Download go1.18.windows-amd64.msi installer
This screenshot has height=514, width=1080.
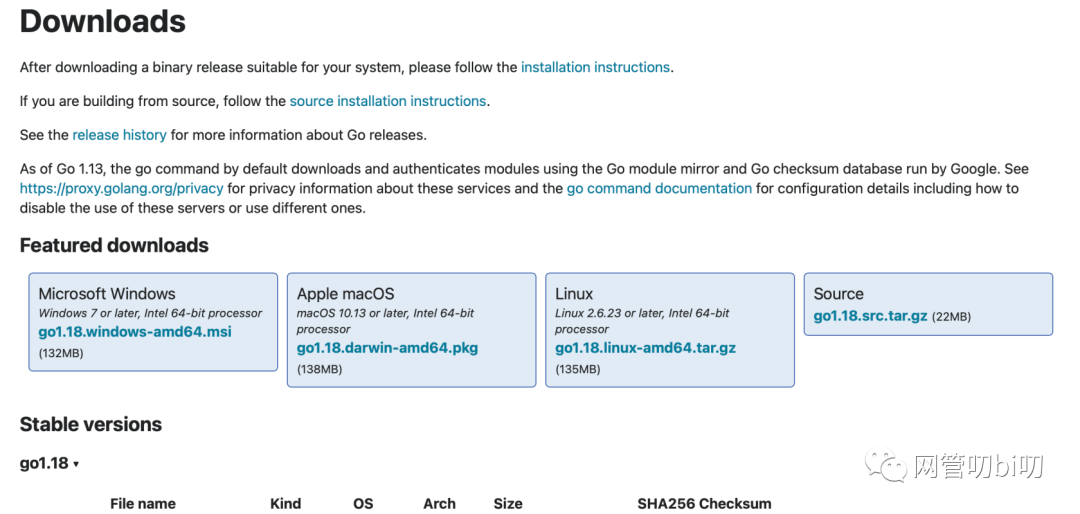tap(135, 331)
